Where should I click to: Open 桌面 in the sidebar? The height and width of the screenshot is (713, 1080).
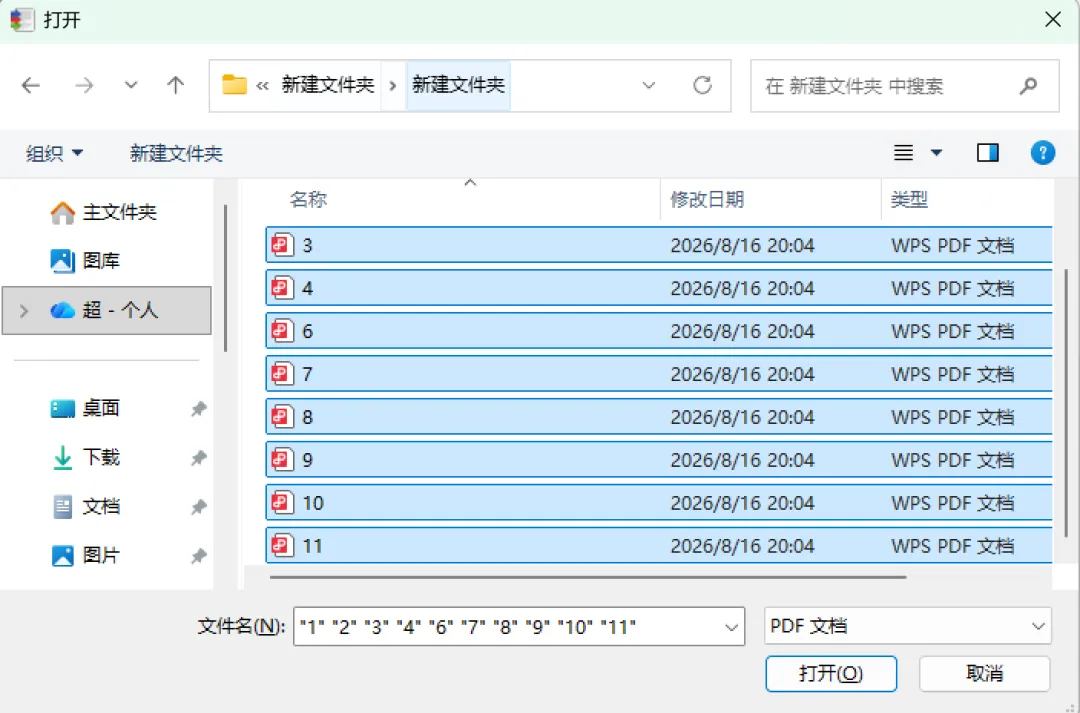pos(85,409)
